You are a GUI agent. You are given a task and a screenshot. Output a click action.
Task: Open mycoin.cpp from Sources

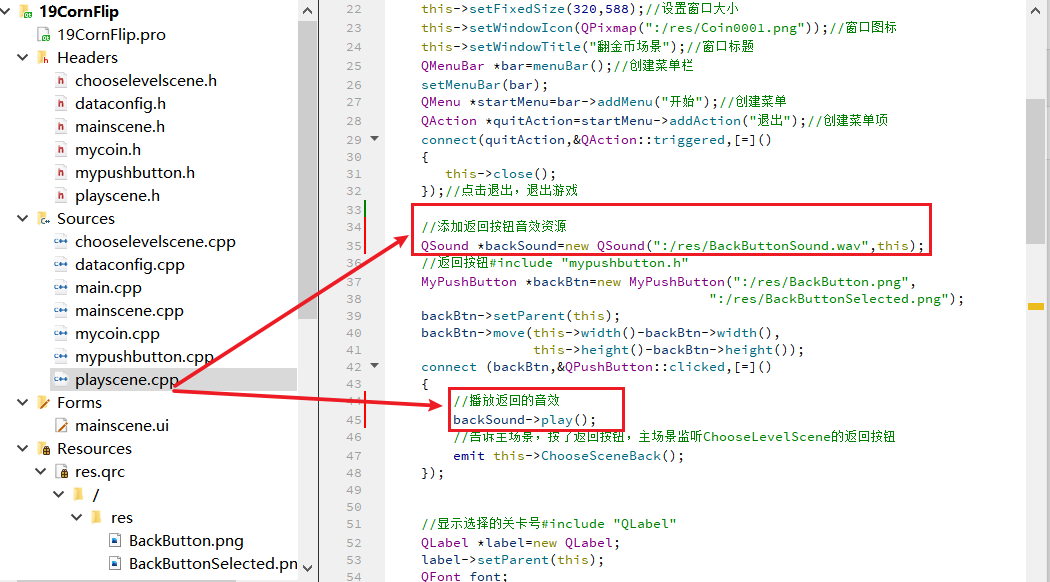(117, 334)
